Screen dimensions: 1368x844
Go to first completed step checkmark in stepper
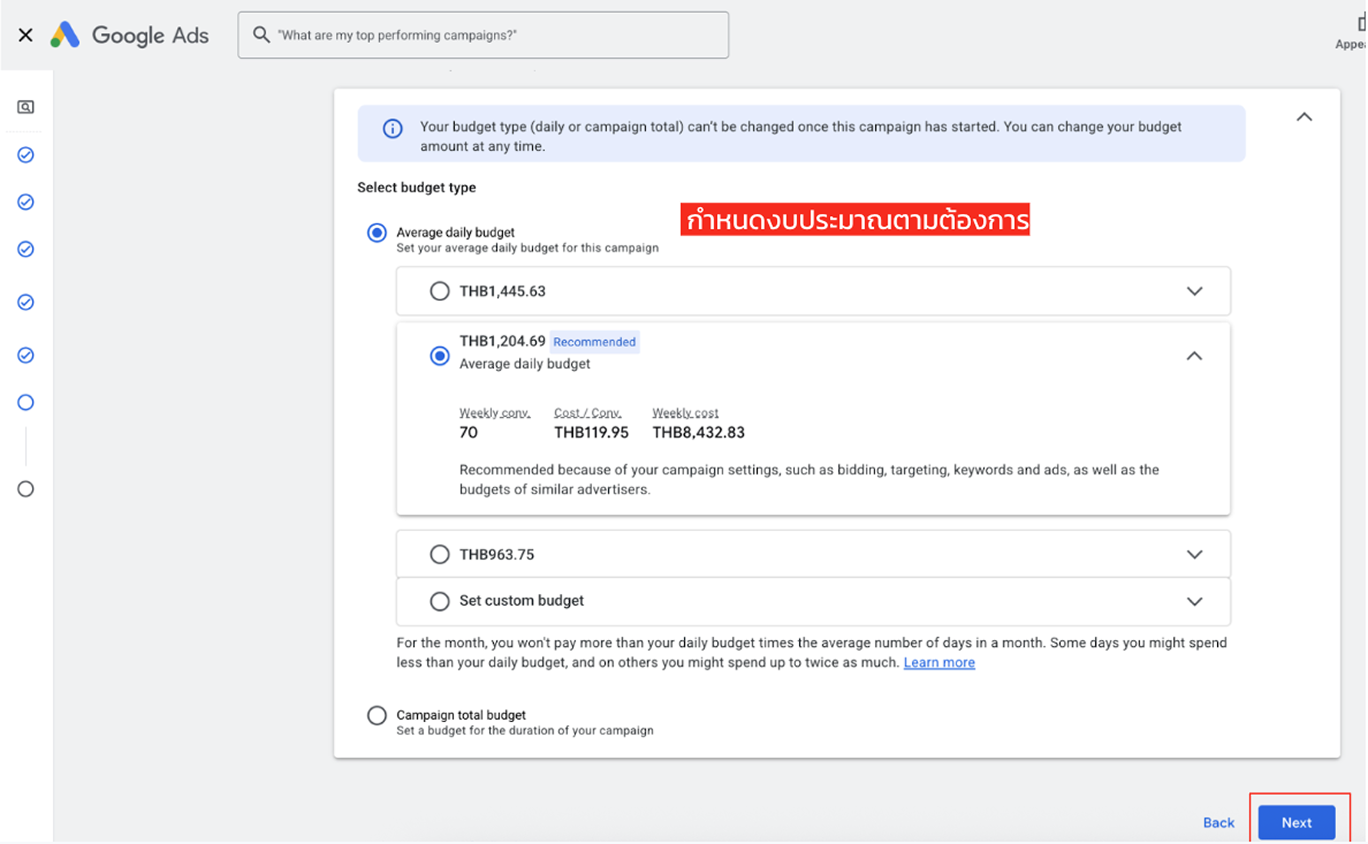point(26,155)
